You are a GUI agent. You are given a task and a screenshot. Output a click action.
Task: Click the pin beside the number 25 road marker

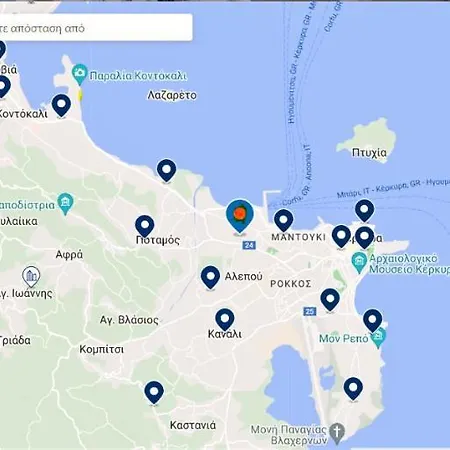[330, 300]
